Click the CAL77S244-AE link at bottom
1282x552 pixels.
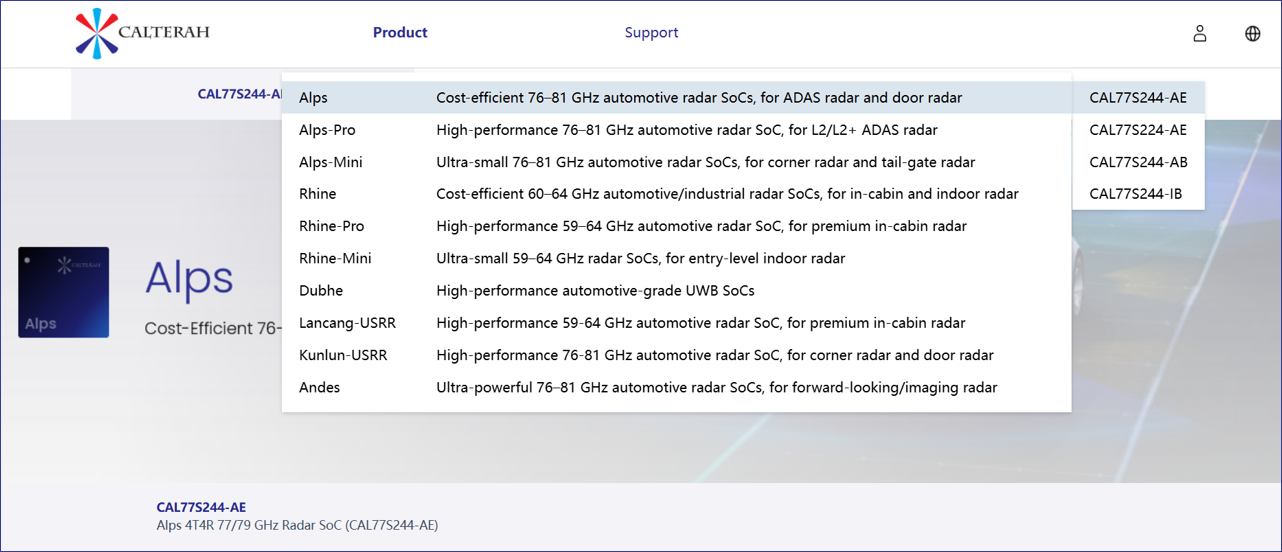201,508
